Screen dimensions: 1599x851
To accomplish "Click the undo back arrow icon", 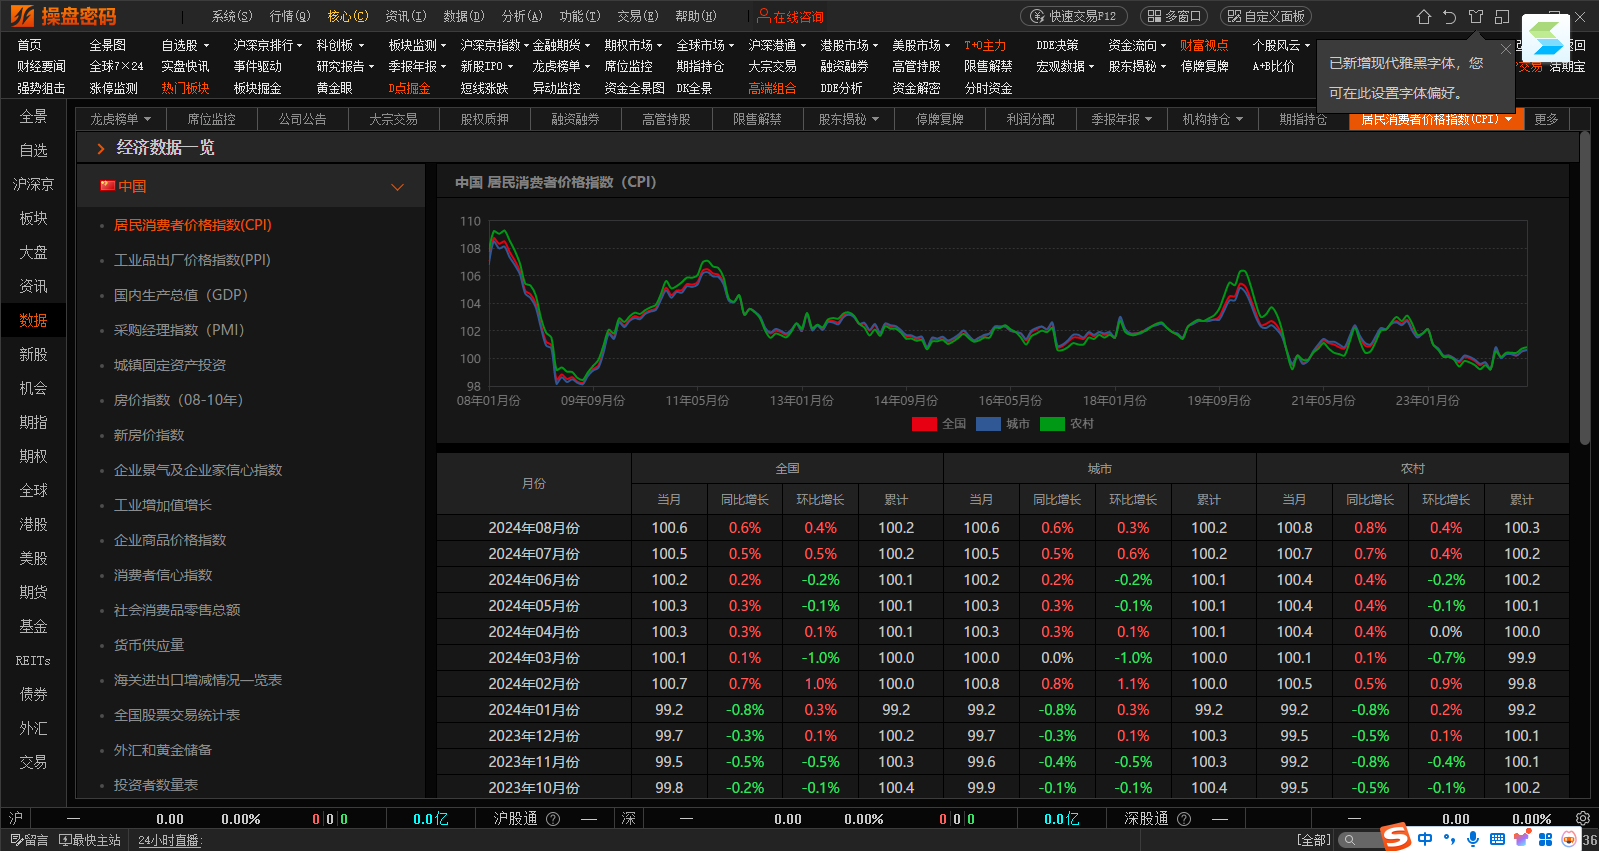I will coord(1450,17).
